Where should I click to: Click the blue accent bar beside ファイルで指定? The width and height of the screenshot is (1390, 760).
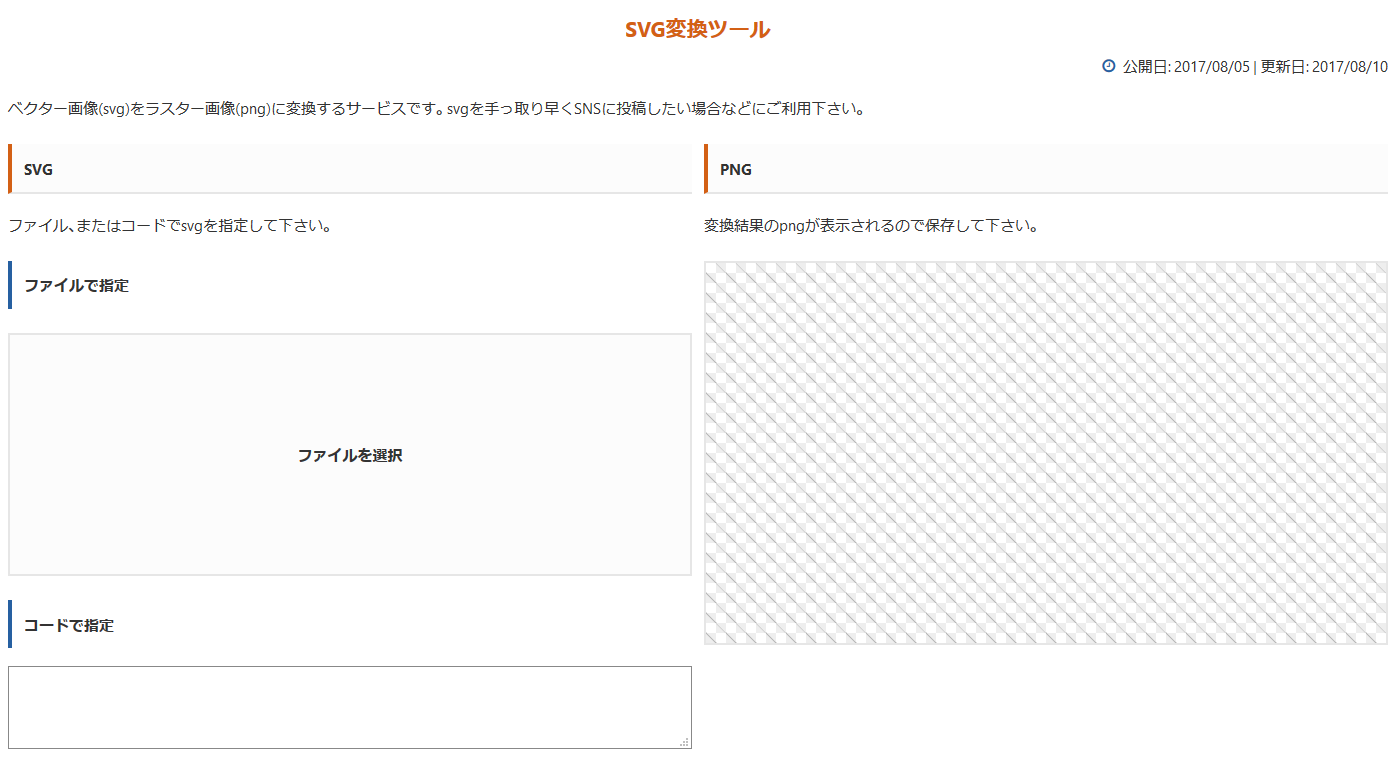(x=10, y=285)
